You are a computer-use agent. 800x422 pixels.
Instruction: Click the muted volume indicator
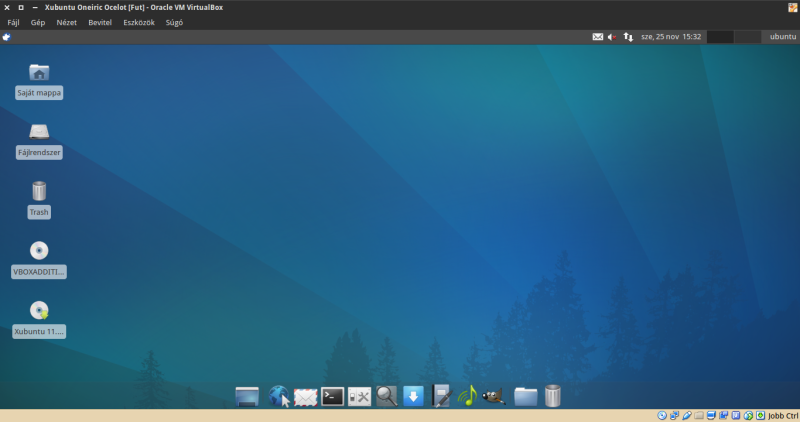pos(612,37)
